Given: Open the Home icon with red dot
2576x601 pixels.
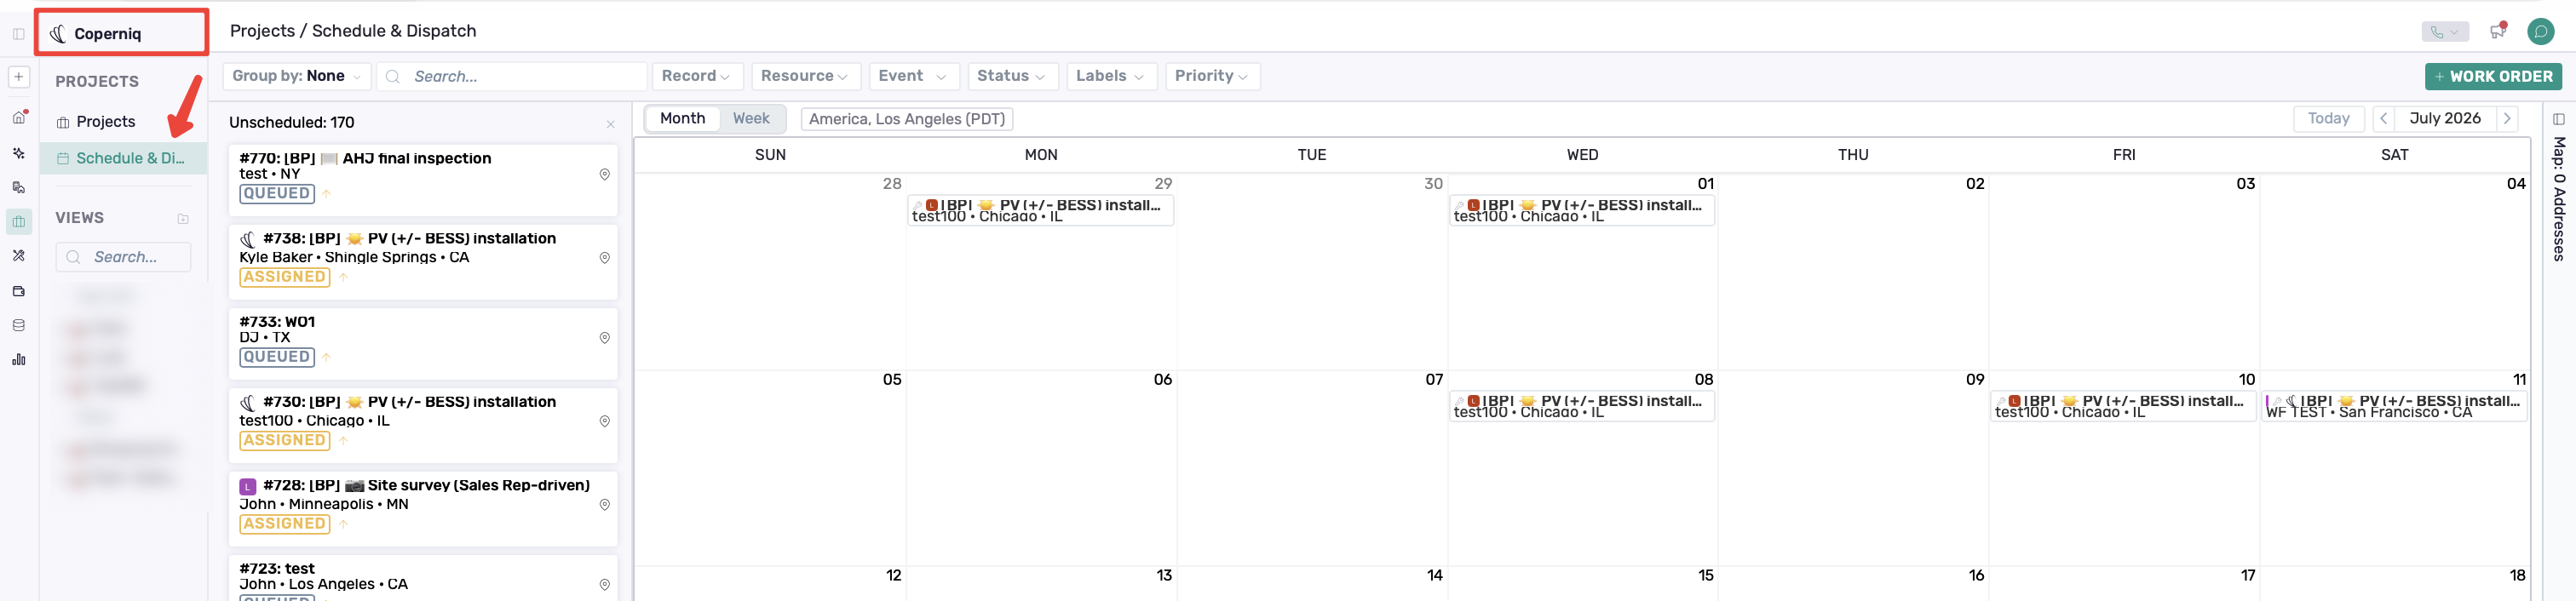Looking at the screenshot, I should [x=18, y=117].
